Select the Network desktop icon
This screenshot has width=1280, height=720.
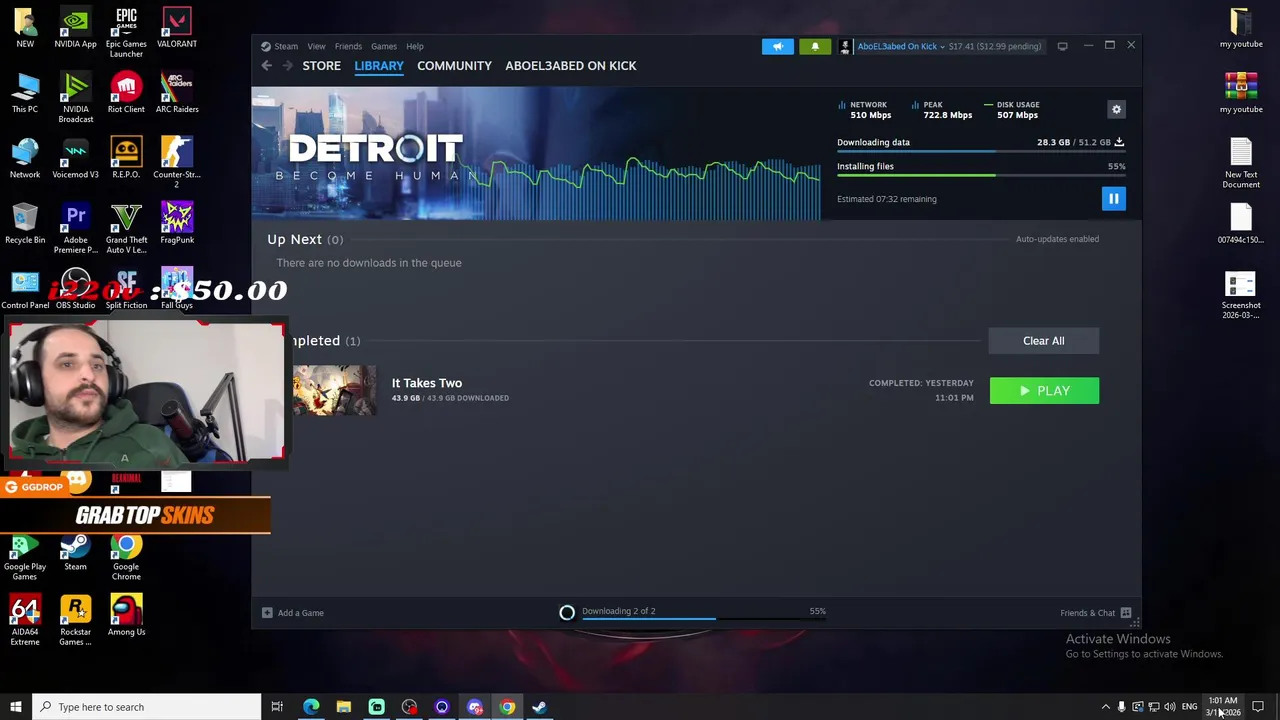[25, 159]
